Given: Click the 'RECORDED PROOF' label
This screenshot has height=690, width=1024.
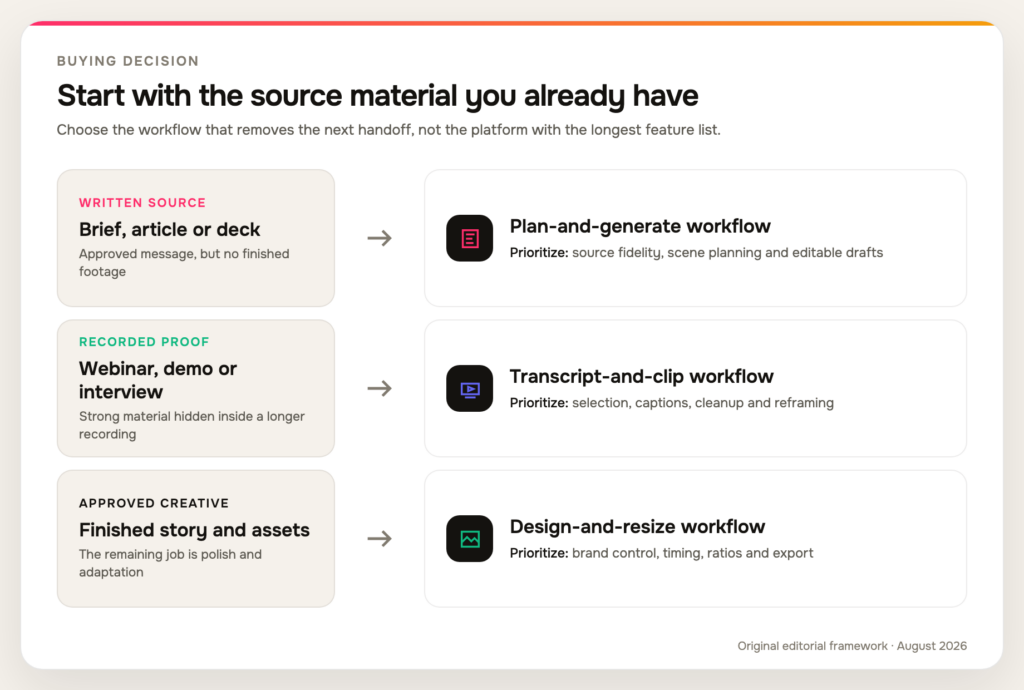Looking at the screenshot, I should point(144,342).
